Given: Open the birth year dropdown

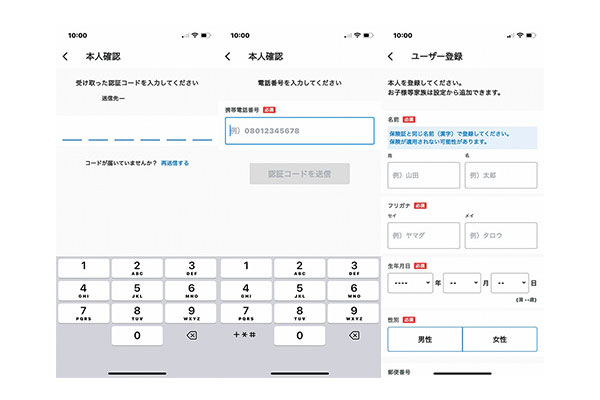Looking at the screenshot, I should click(410, 283).
